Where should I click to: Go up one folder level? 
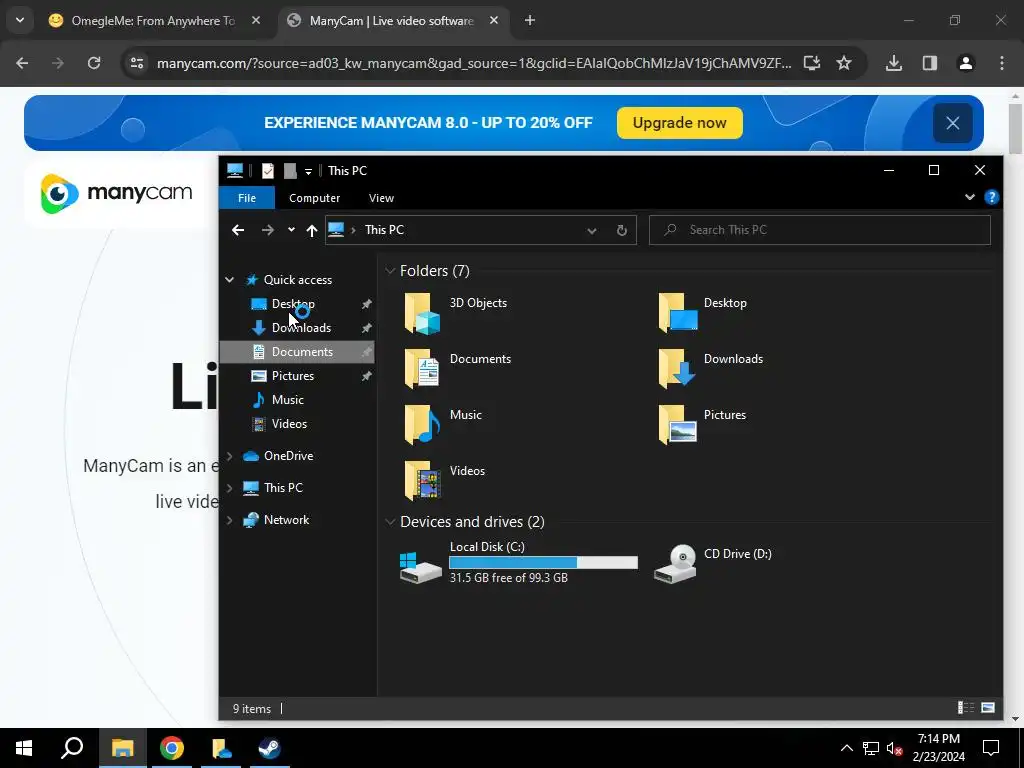click(312, 230)
